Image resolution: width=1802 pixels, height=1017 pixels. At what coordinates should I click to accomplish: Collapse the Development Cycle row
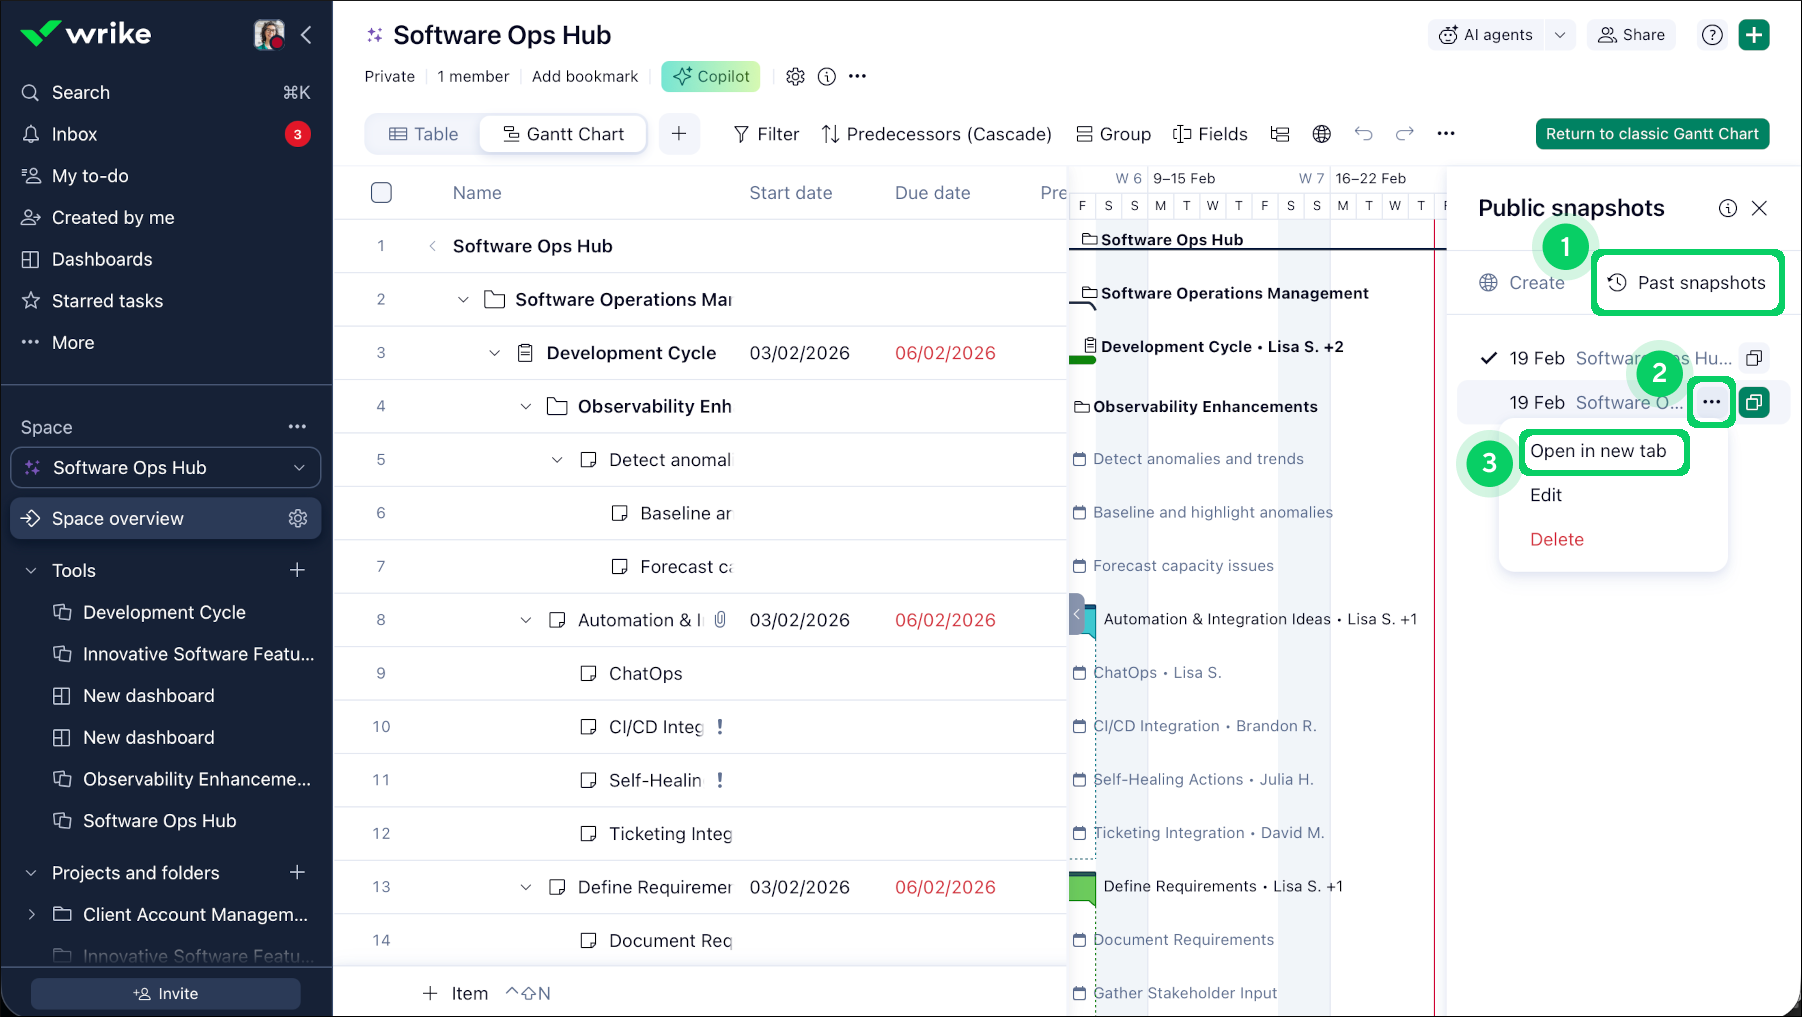(x=494, y=353)
